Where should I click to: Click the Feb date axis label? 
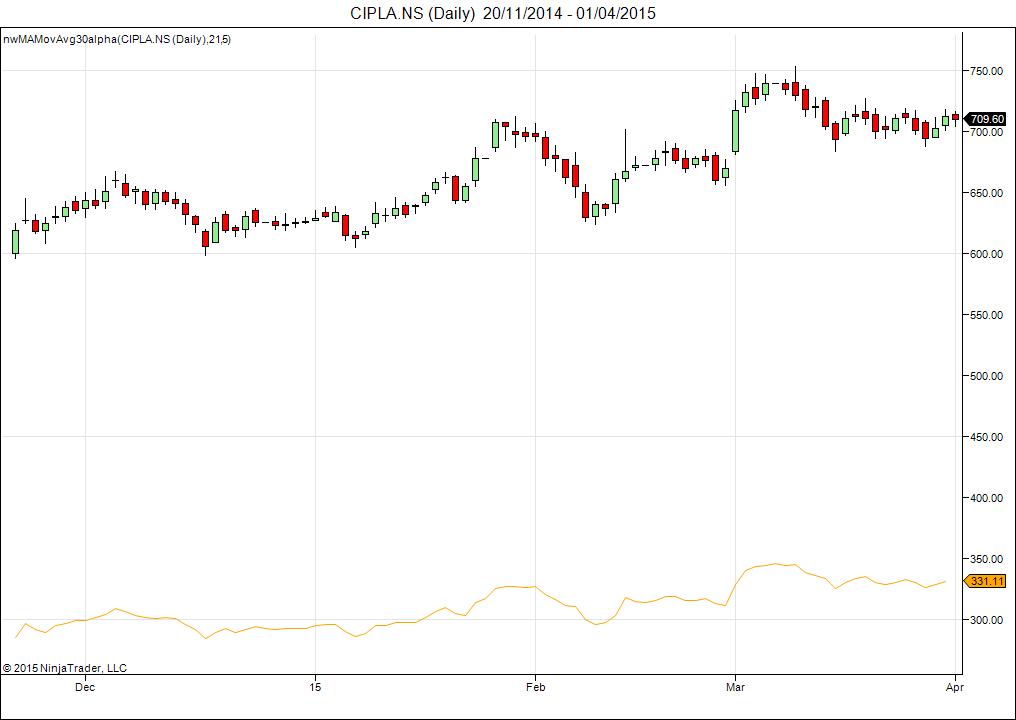pos(535,687)
